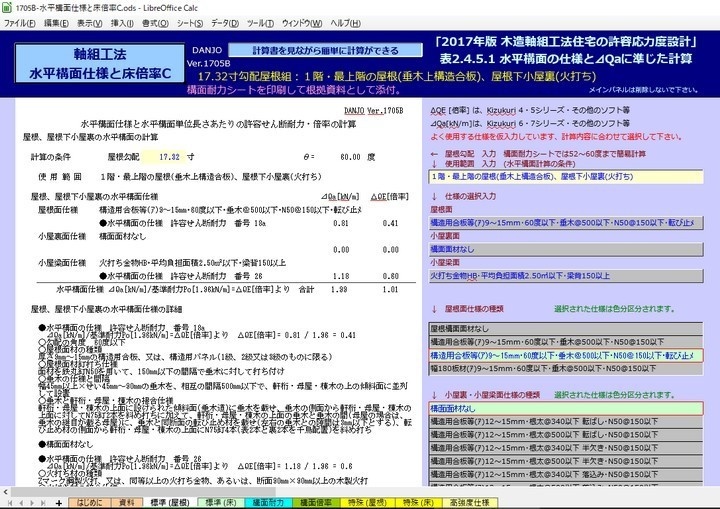Select highlighted 構面面材なし in 小屋裏 list

566,408
